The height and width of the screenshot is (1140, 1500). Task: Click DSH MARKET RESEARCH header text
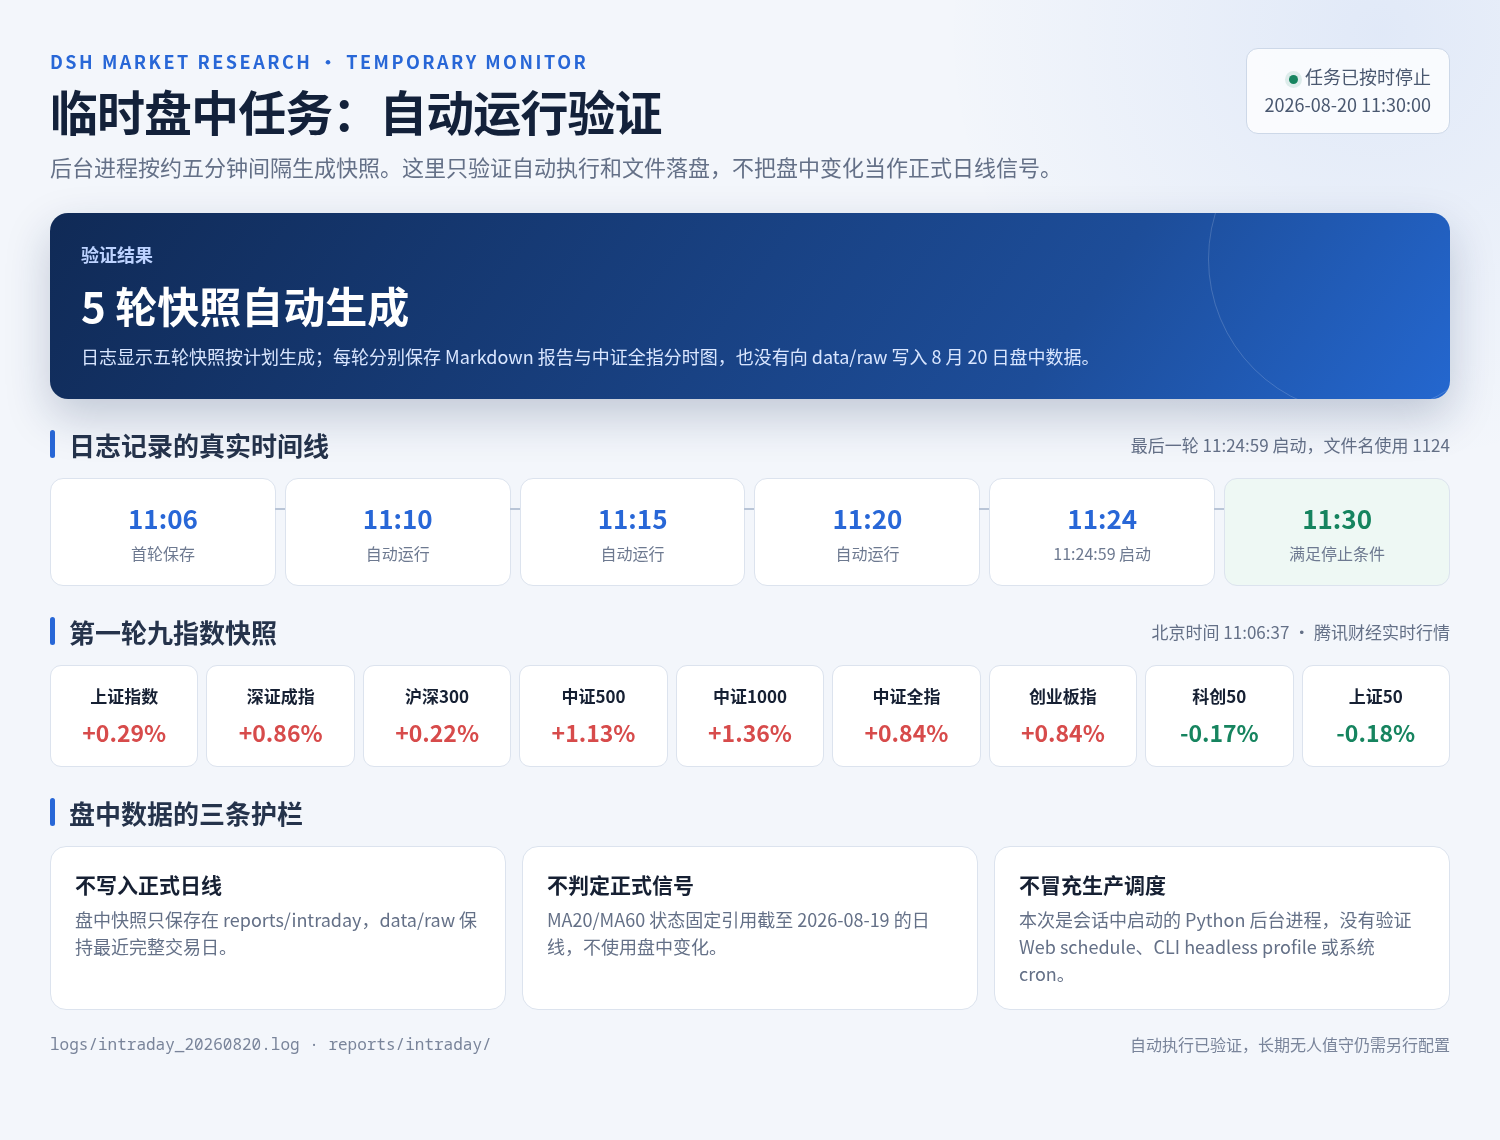click(181, 62)
